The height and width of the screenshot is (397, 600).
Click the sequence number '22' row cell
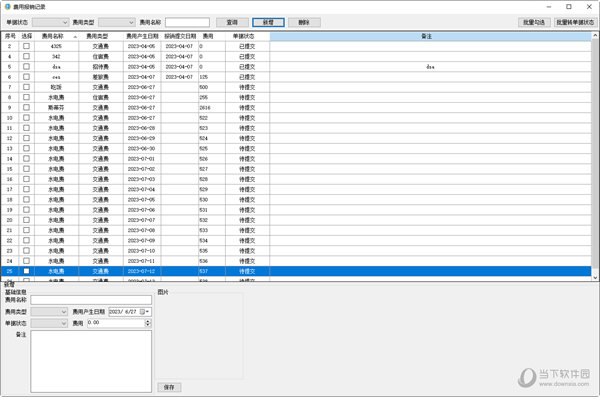tap(10, 240)
